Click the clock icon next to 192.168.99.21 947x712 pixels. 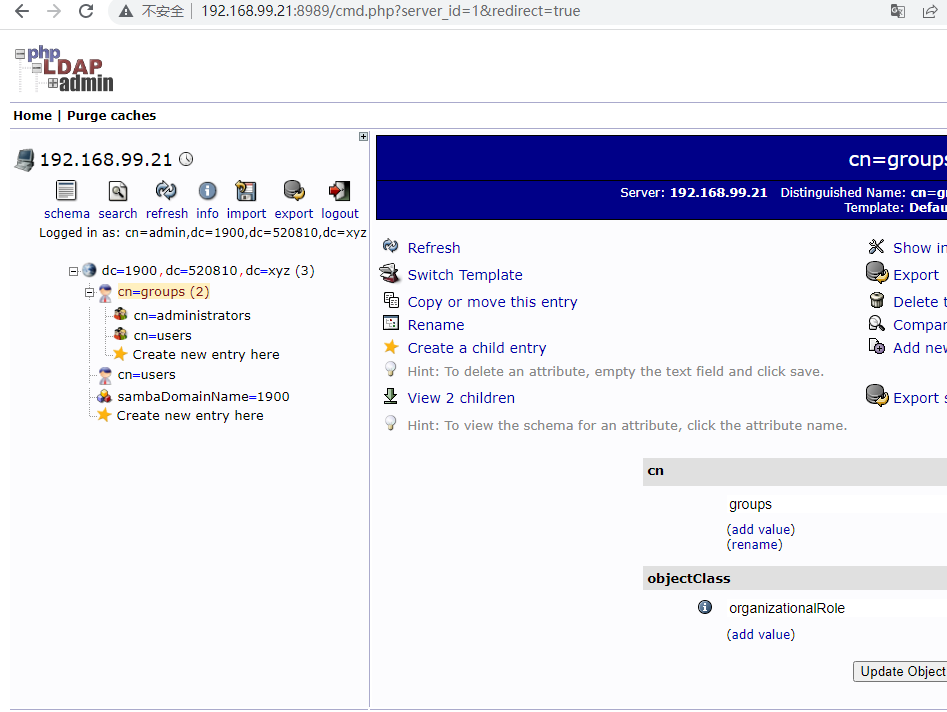(x=186, y=159)
